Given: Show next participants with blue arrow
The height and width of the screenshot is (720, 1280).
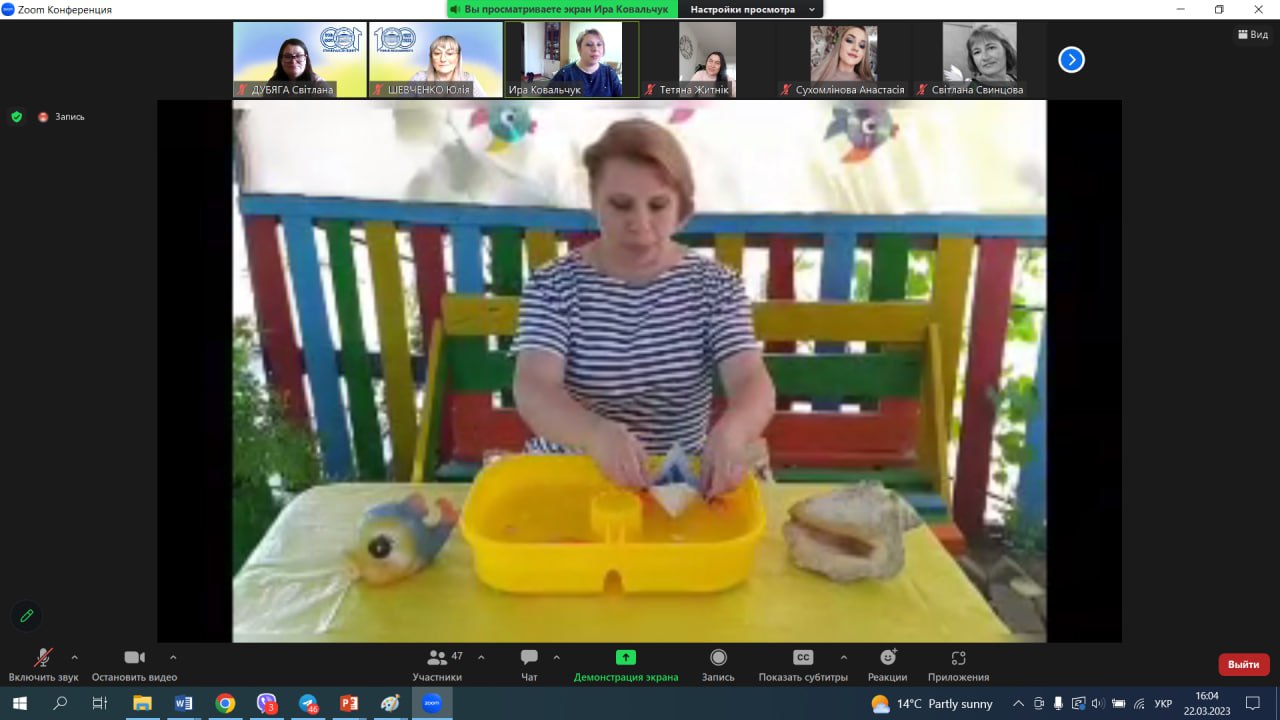Looking at the screenshot, I should pyautogui.click(x=1071, y=60).
